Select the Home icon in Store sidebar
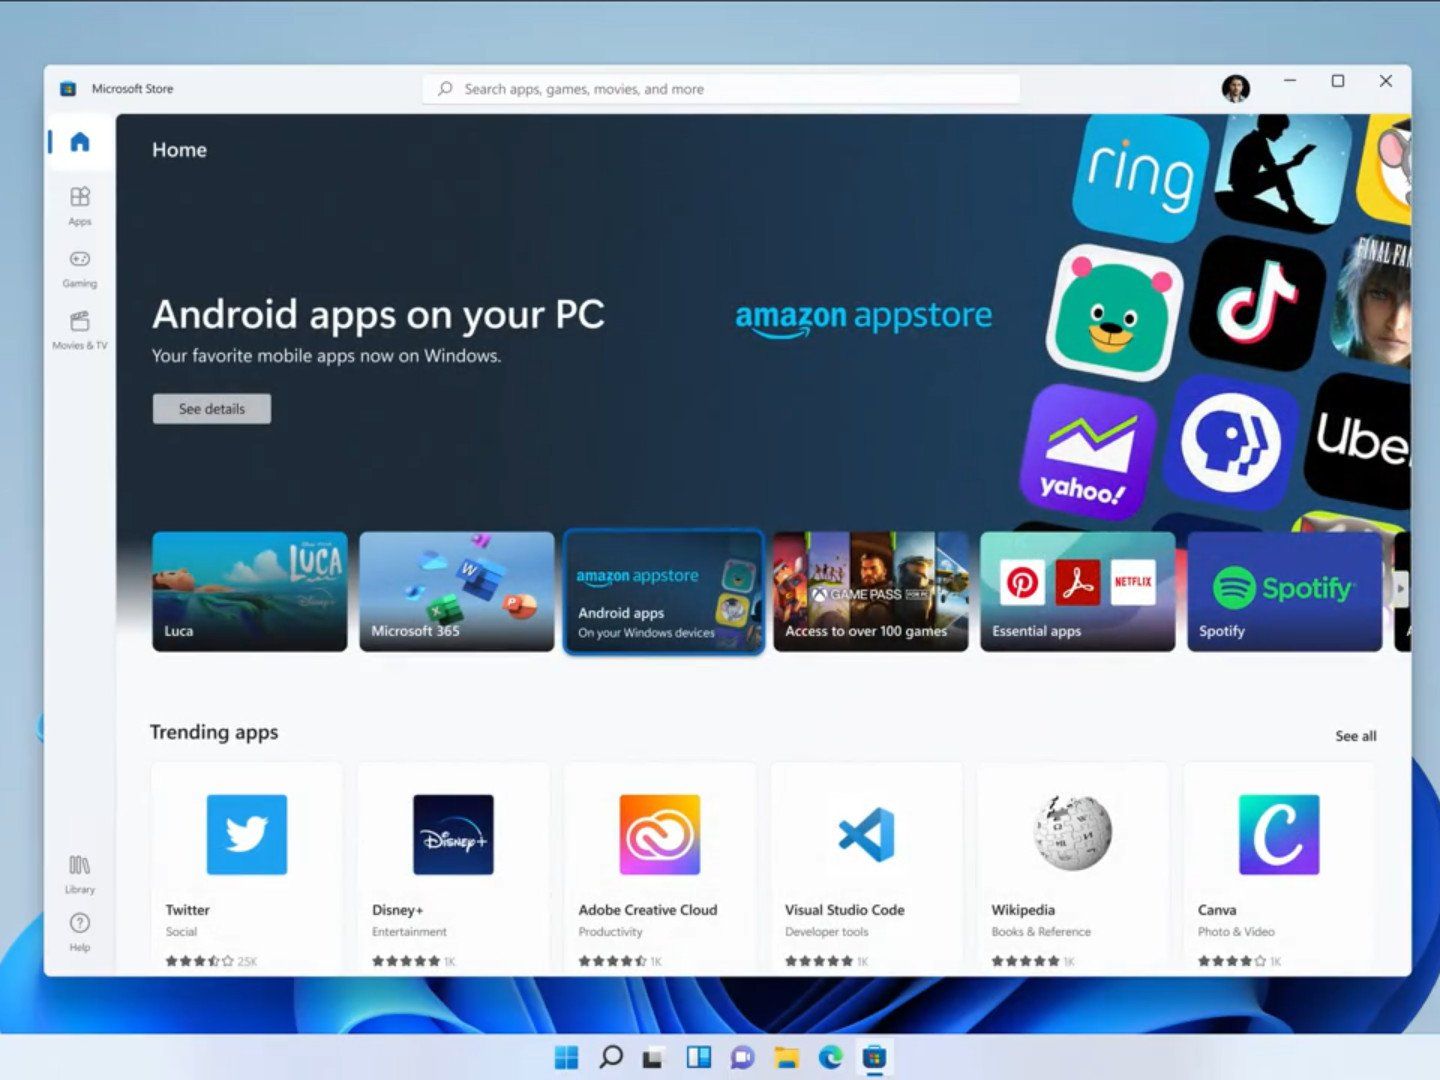 point(79,141)
